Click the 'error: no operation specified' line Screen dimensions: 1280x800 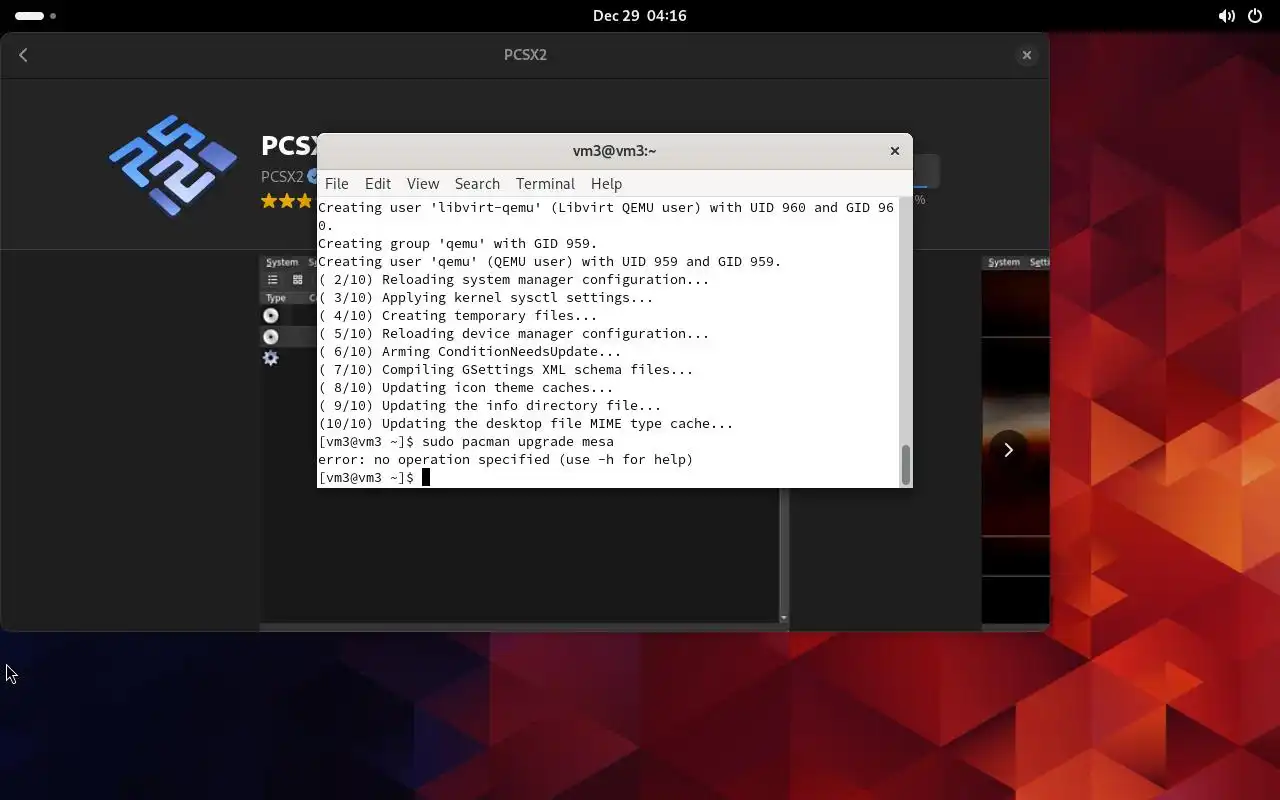(506, 459)
